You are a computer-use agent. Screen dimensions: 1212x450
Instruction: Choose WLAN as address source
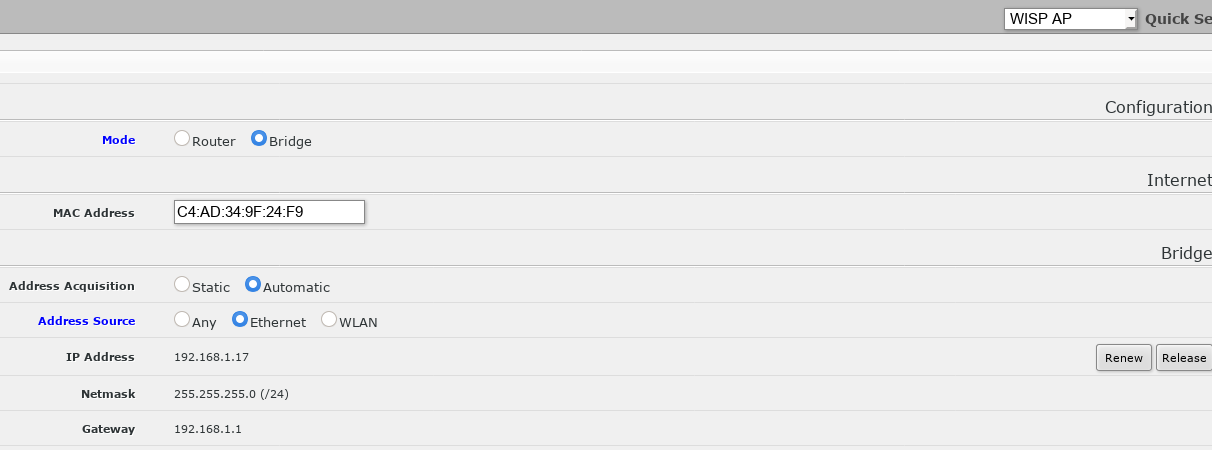point(329,320)
